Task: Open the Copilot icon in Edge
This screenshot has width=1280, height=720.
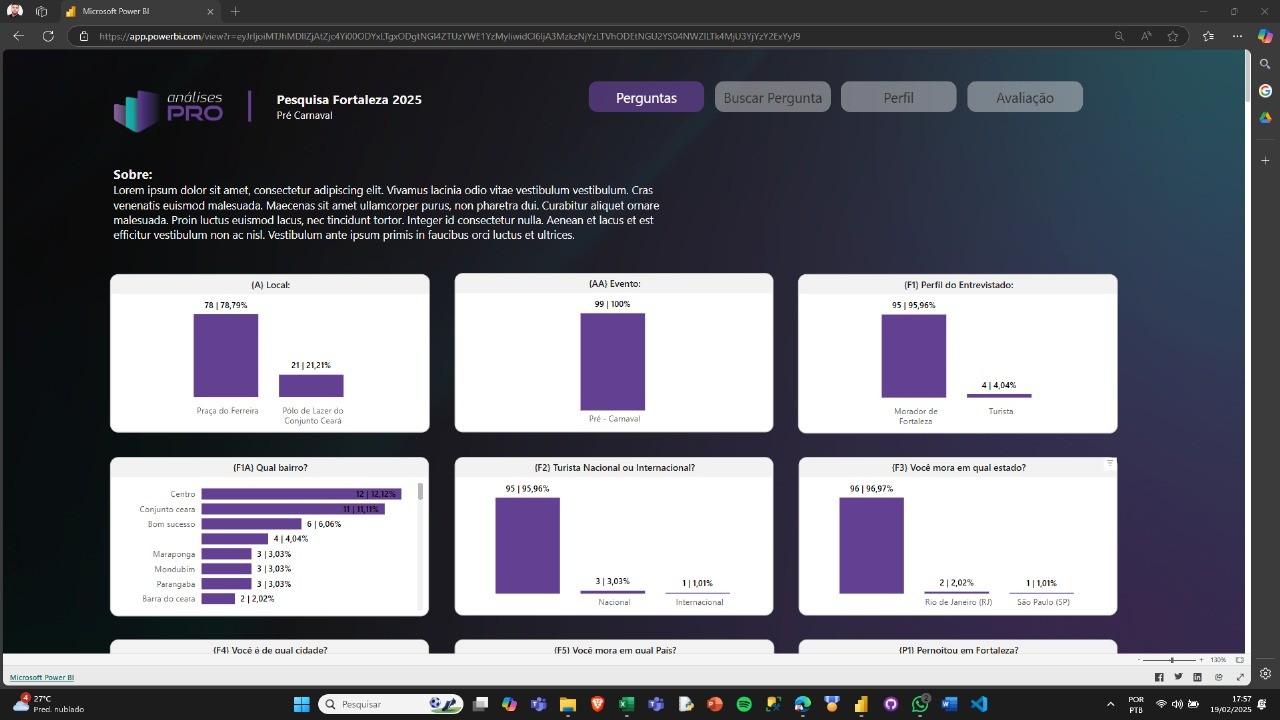Action: 1265,36
